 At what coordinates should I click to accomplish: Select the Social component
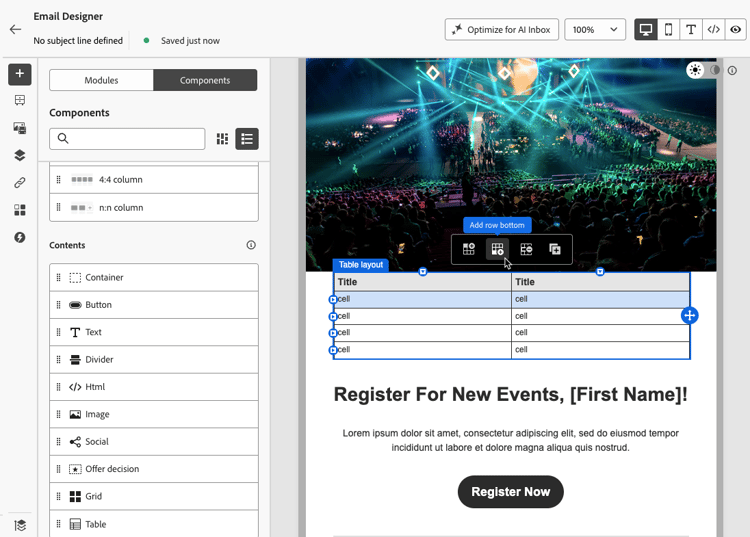154,441
